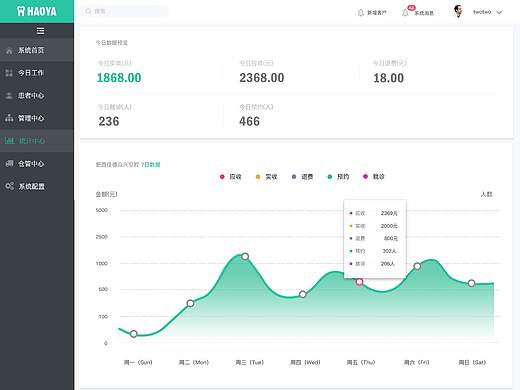The height and width of the screenshot is (390, 520).
Task: Collapse the sidebar with the hamburger icon
Action: (x=40, y=31)
